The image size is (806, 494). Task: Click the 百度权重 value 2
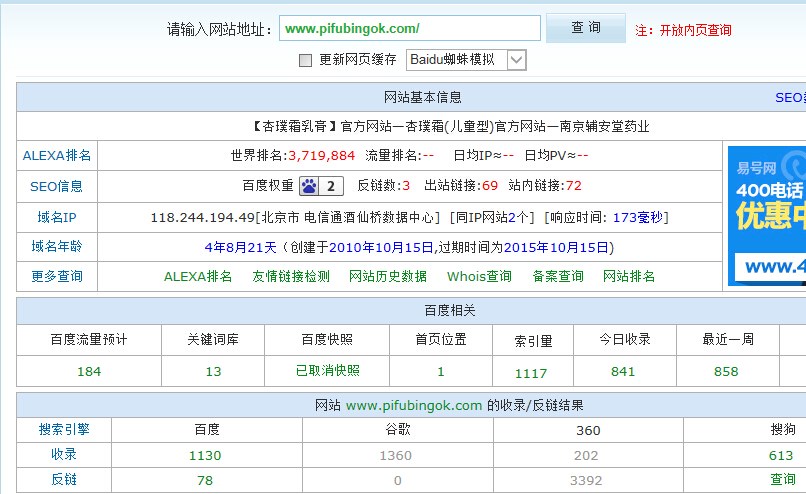(x=331, y=186)
